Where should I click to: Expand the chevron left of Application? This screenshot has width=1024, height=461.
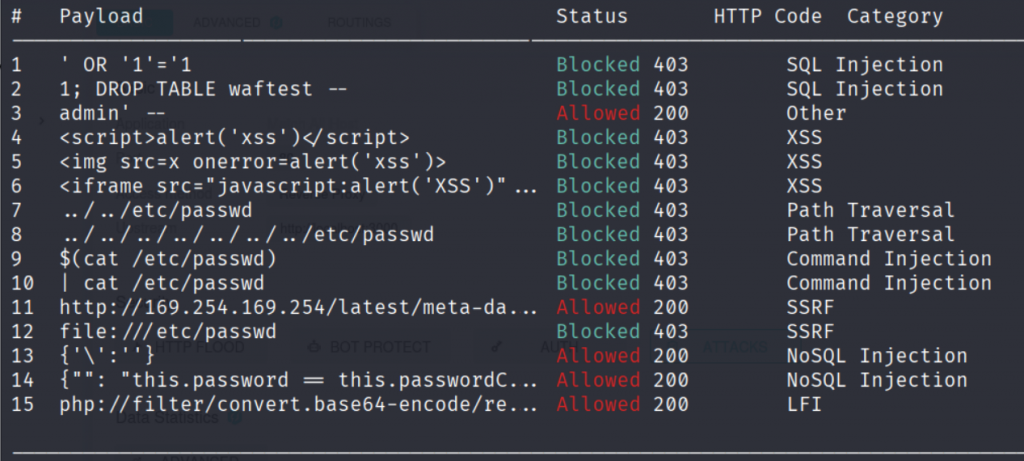42,121
